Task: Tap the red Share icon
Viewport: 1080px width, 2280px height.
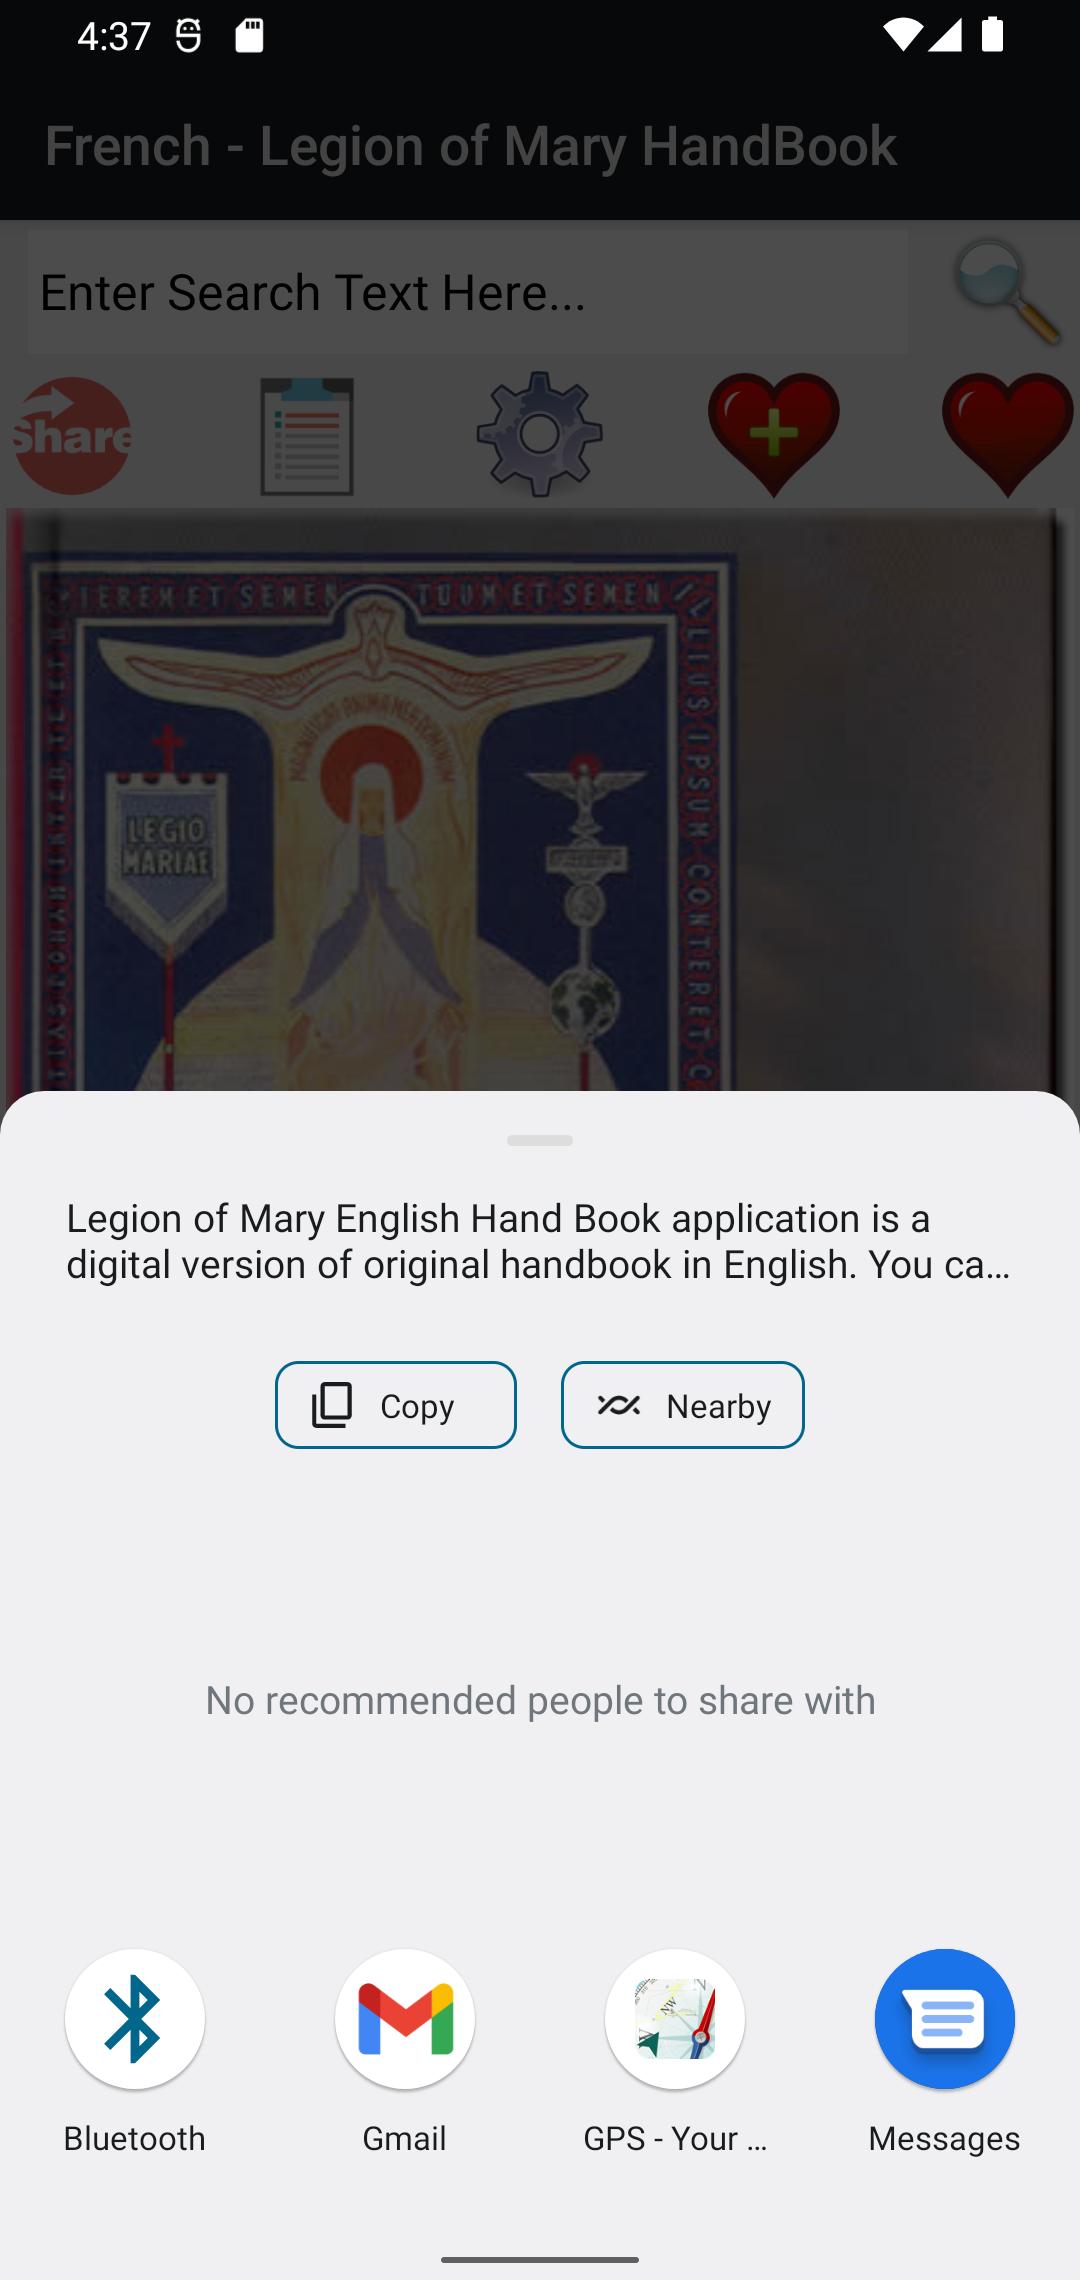Action: click(x=71, y=435)
